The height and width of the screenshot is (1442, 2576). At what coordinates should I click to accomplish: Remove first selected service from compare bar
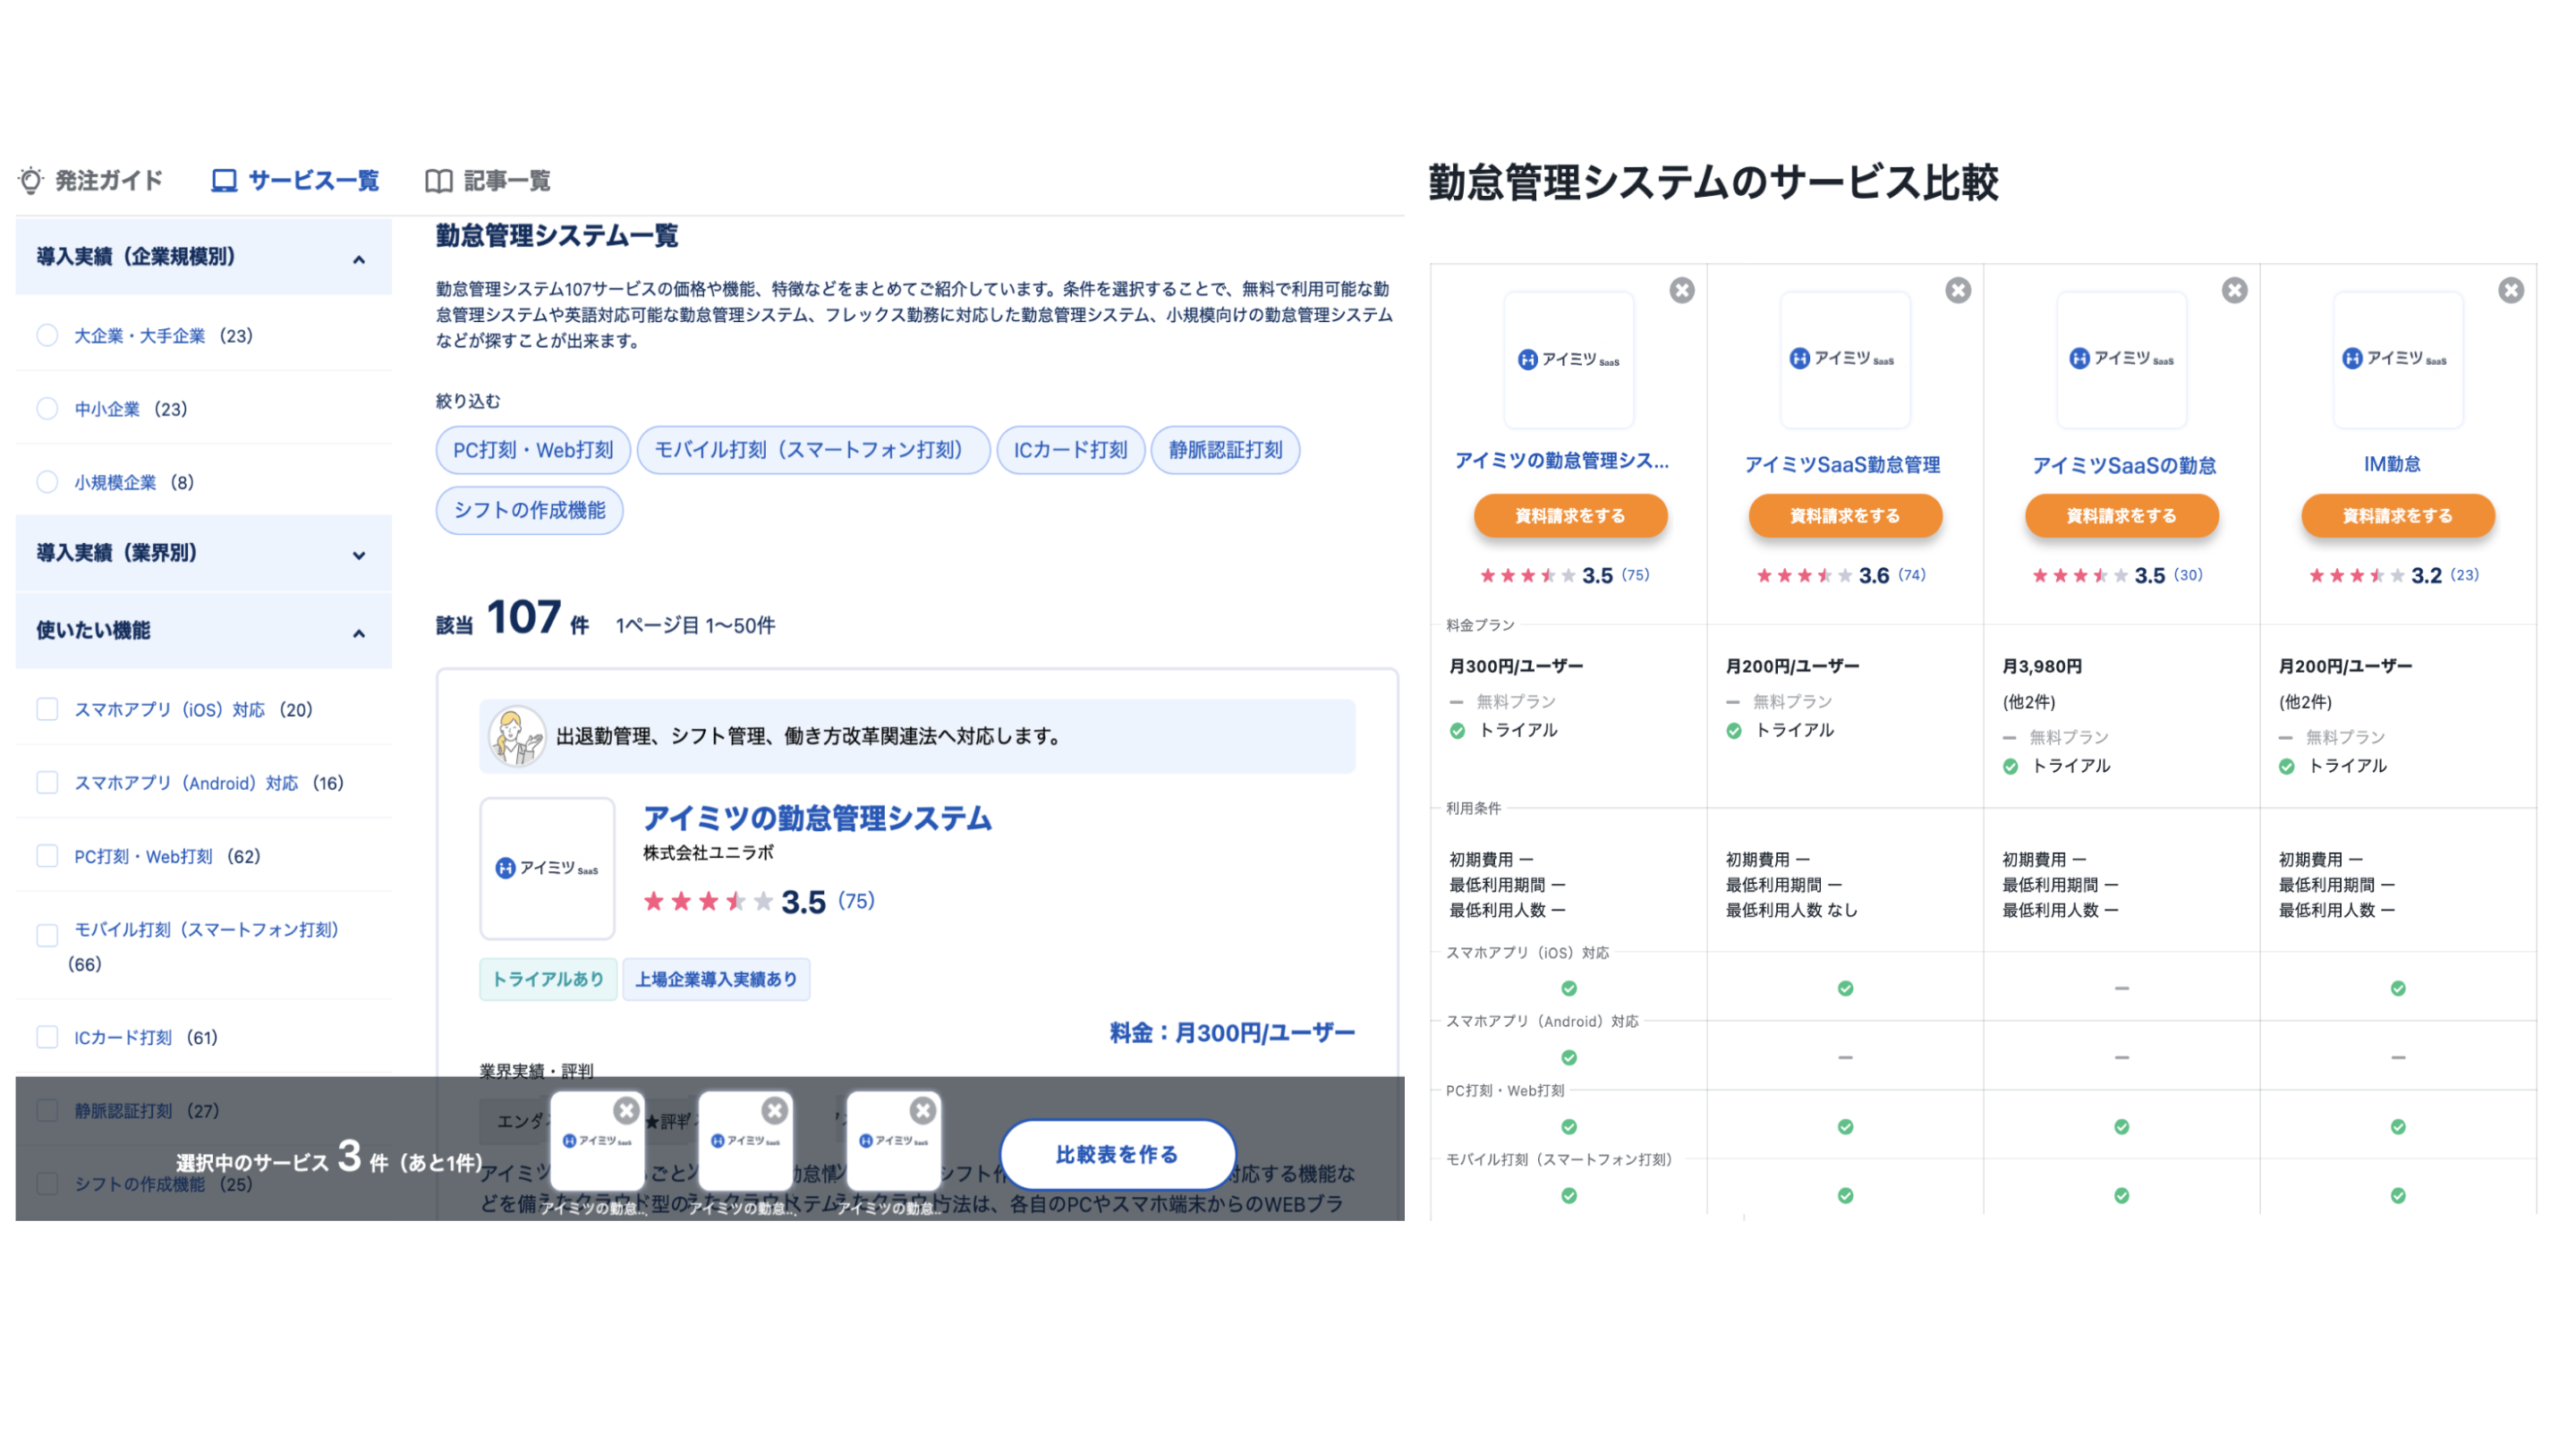pyautogui.click(x=626, y=1110)
